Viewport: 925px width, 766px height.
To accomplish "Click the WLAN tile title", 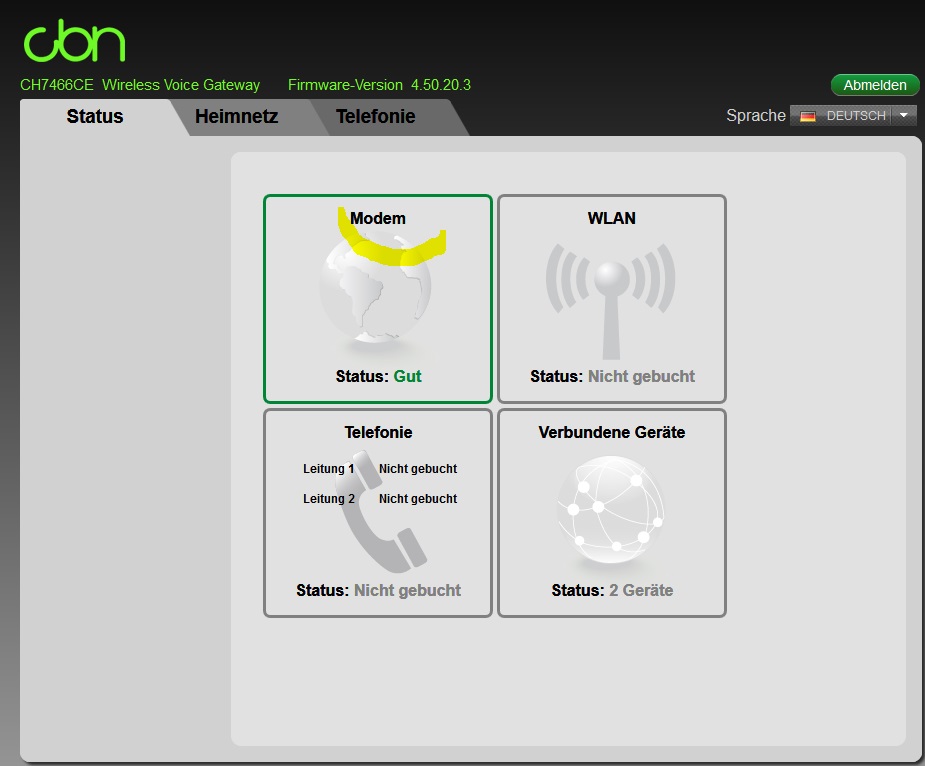I will pyautogui.click(x=612, y=218).
